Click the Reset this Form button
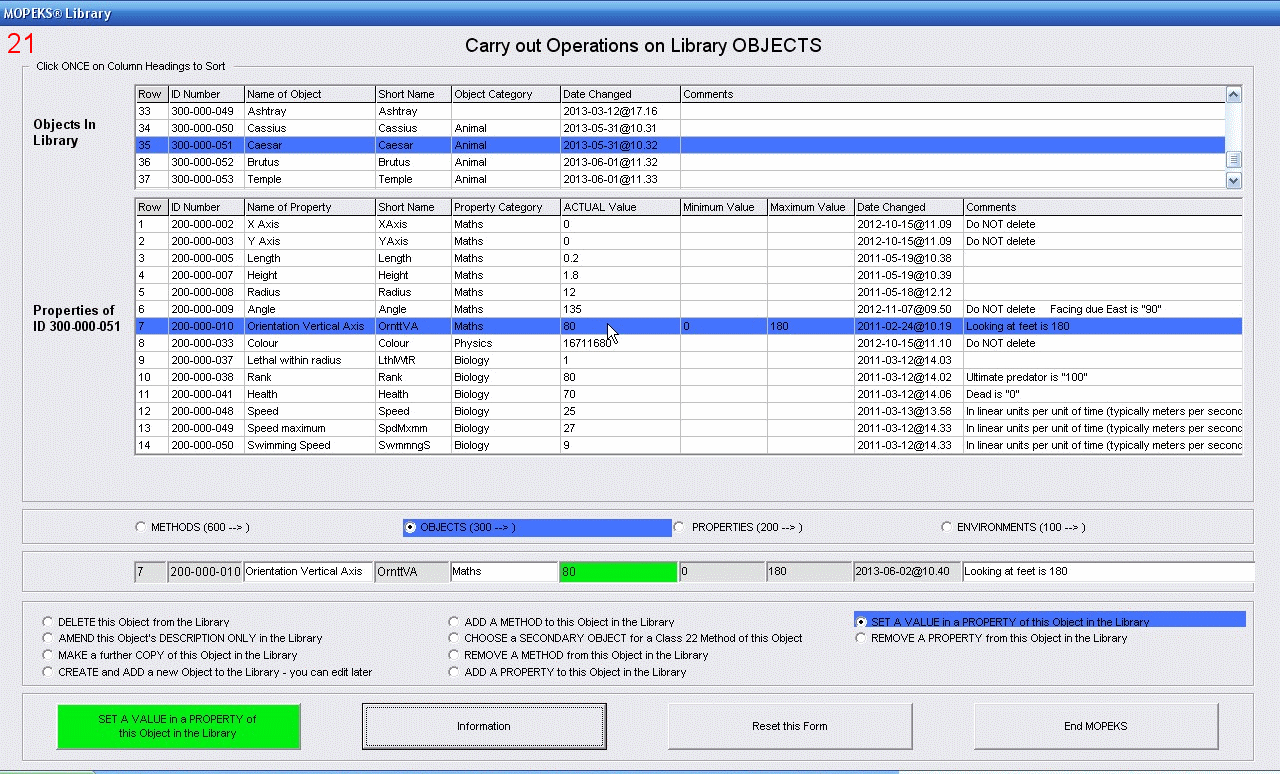 click(x=790, y=726)
